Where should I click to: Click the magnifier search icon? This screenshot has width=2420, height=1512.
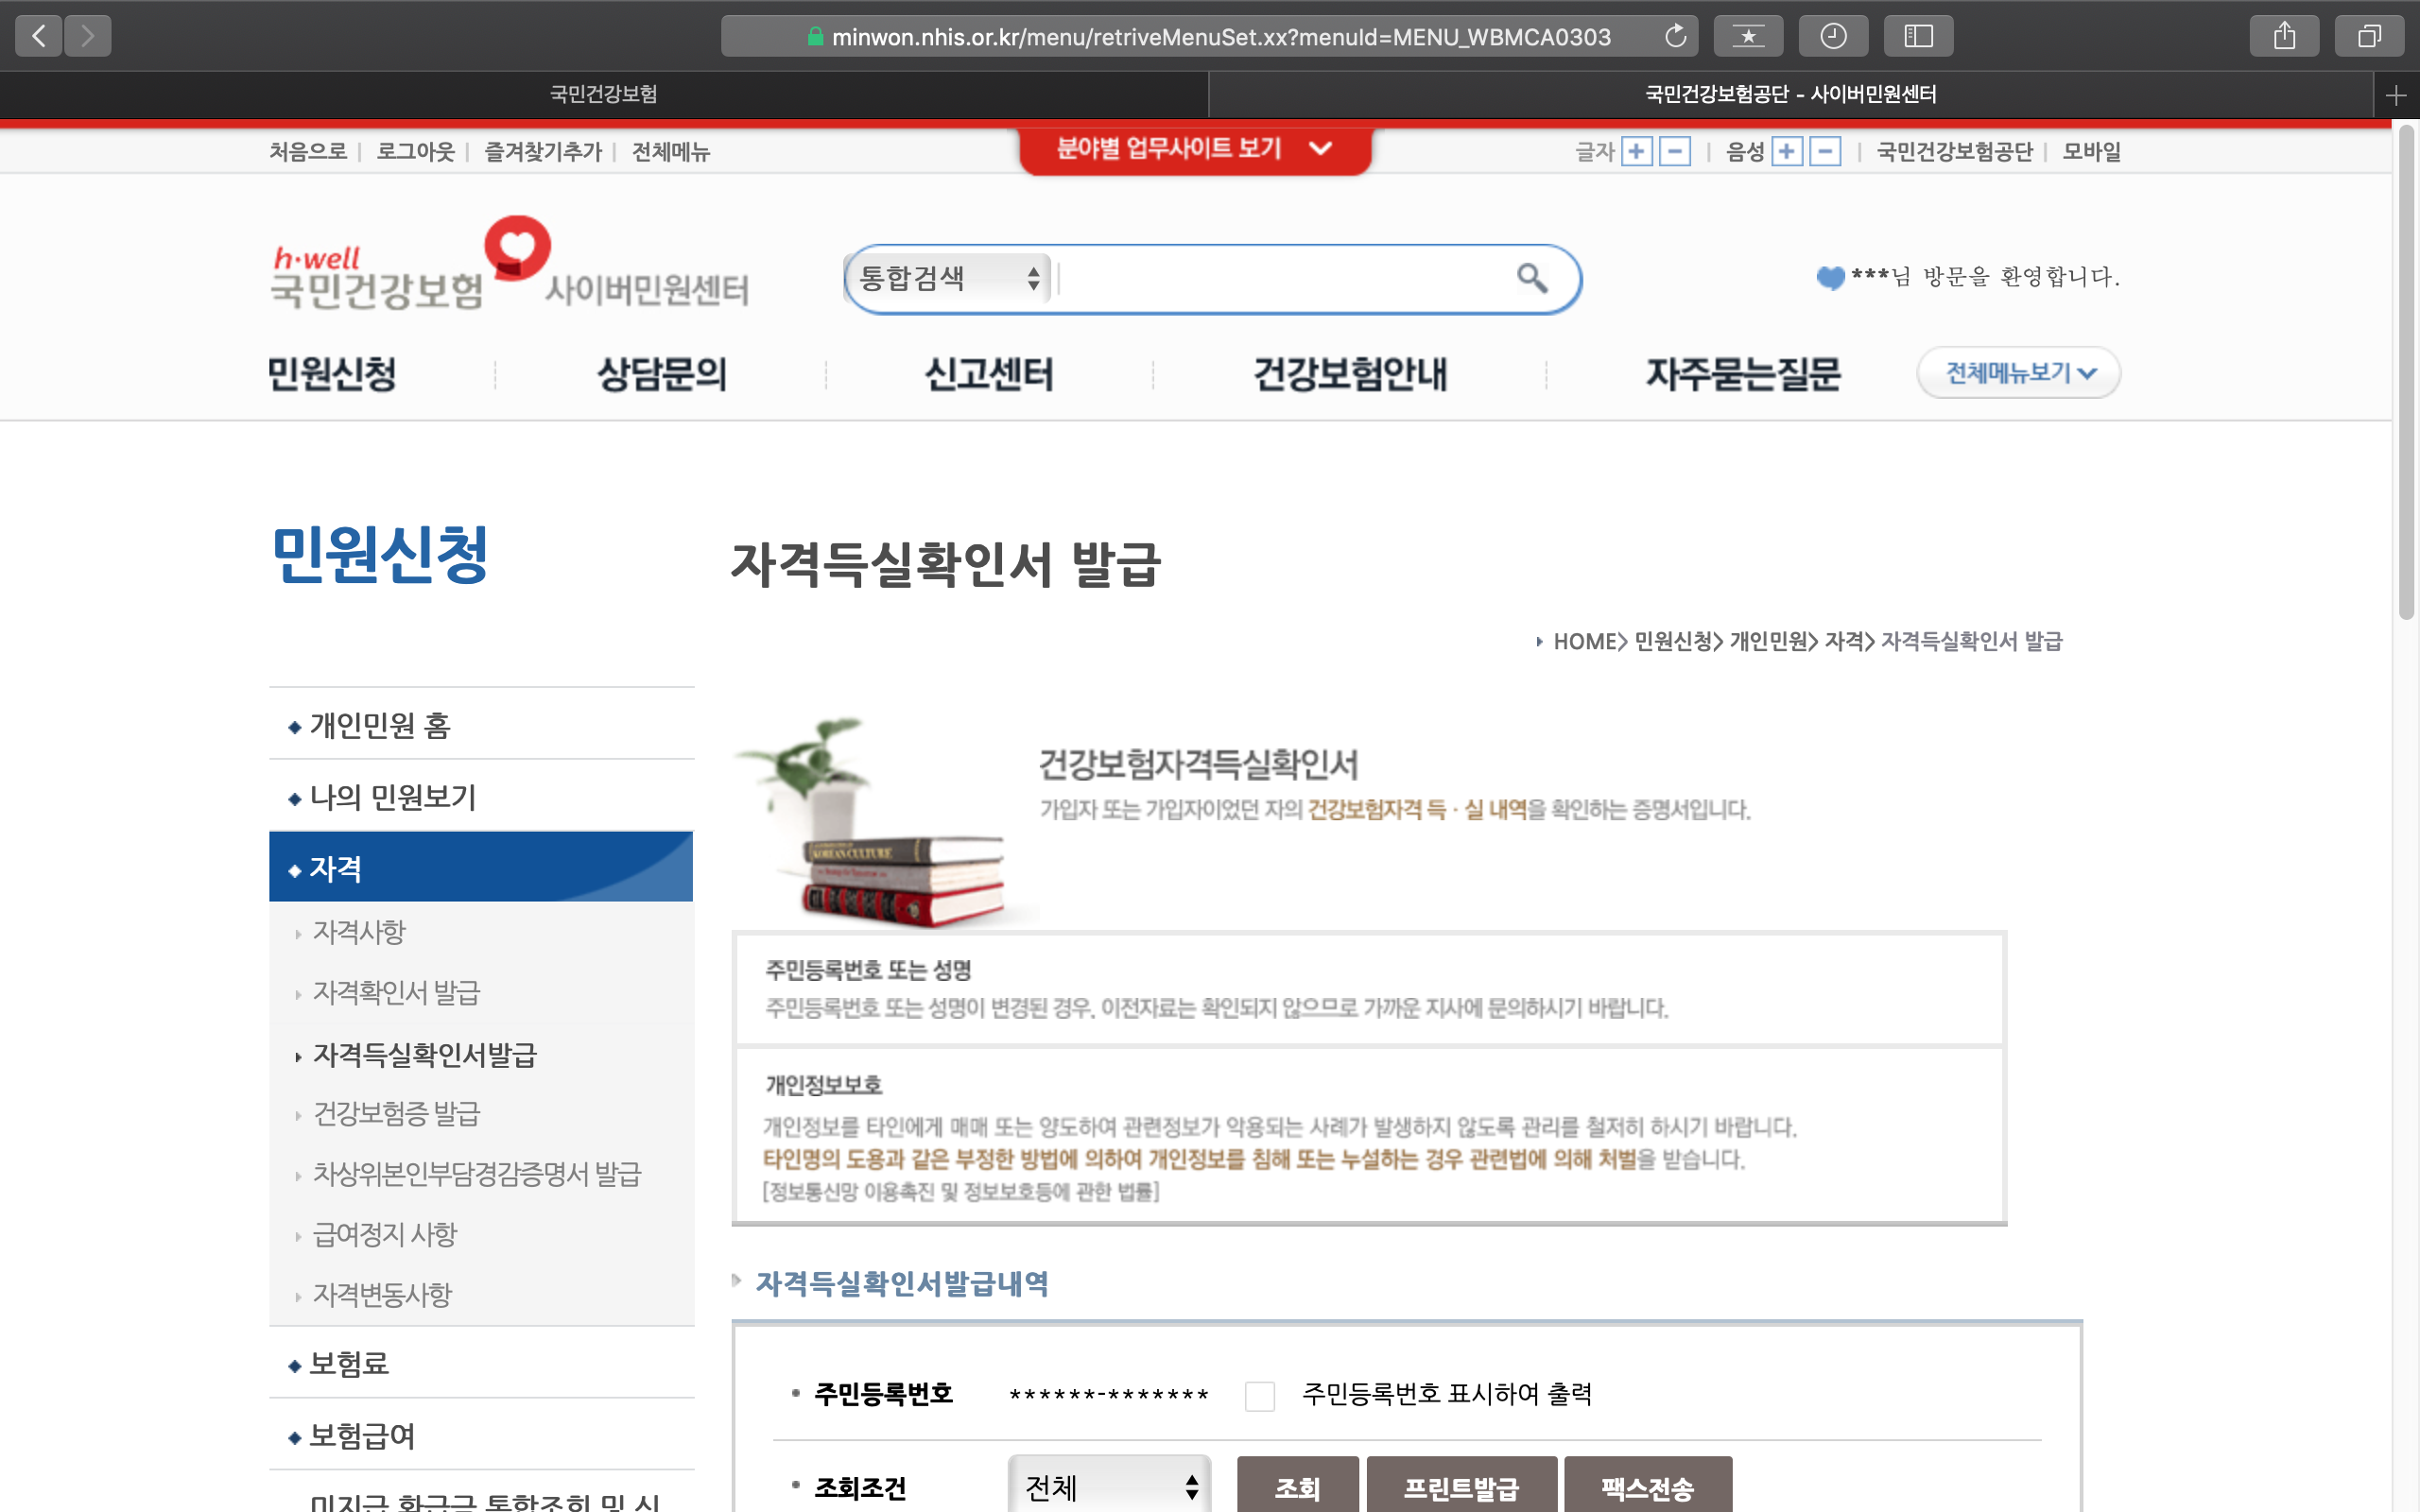click(x=1531, y=277)
